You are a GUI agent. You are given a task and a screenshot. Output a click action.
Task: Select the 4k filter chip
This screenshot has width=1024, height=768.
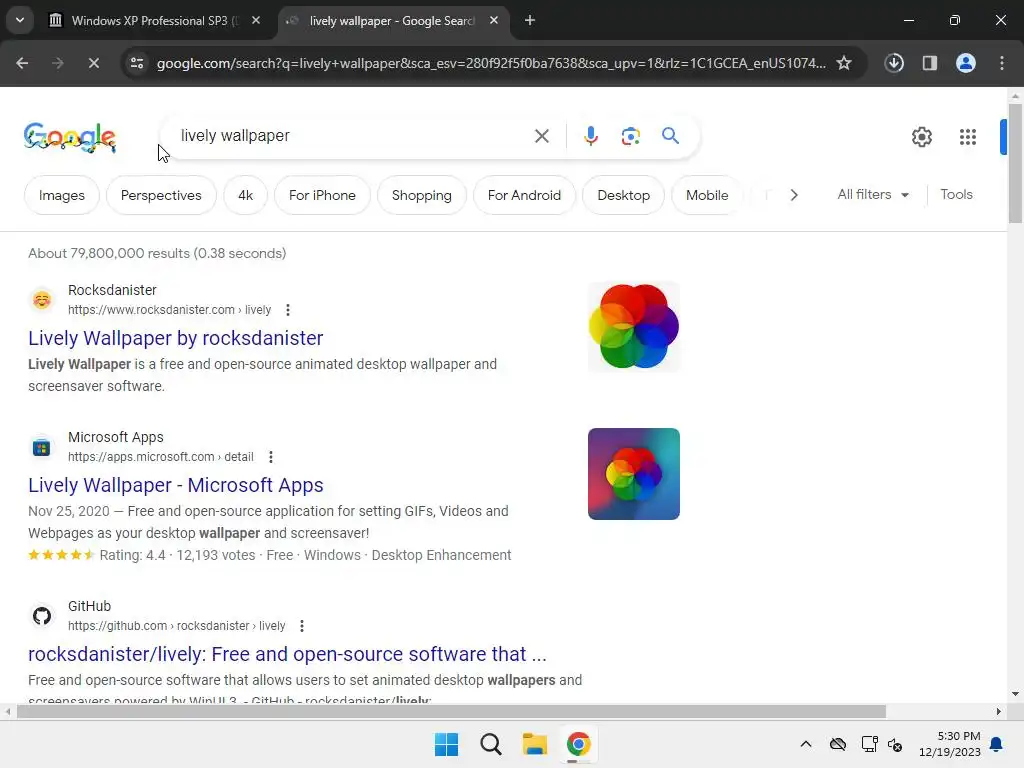pos(246,195)
